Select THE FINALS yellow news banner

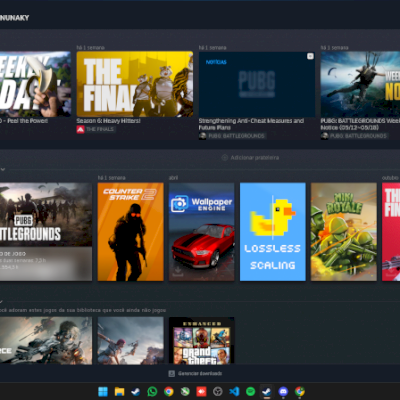[135, 84]
